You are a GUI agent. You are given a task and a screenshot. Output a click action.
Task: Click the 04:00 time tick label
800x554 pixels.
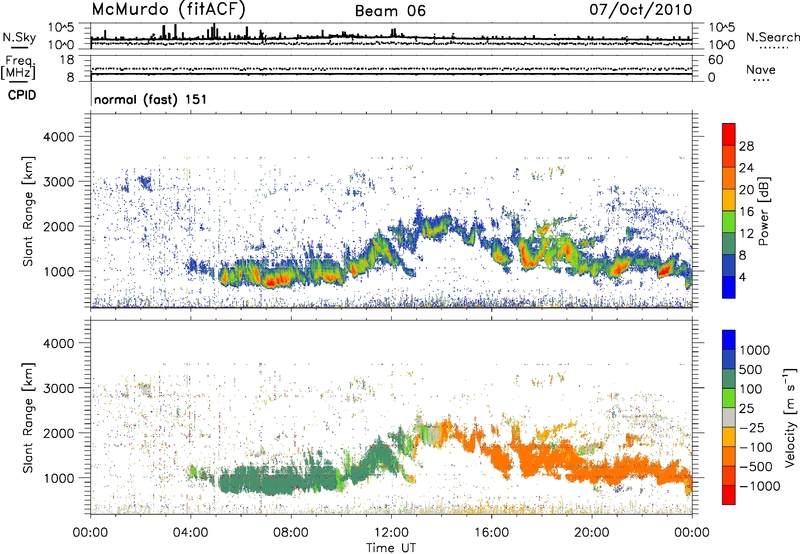click(x=190, y=533)
